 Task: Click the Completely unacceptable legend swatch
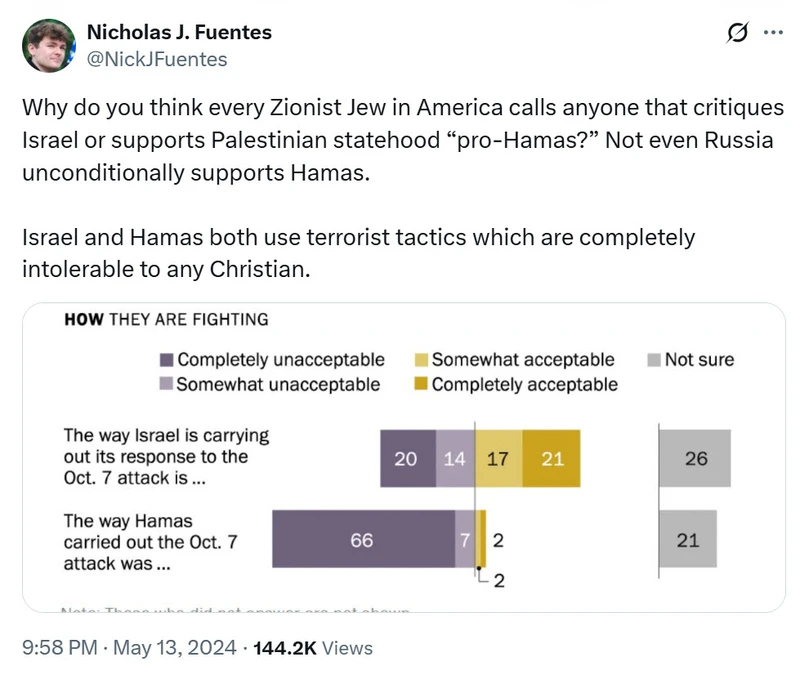click(167, 360)
